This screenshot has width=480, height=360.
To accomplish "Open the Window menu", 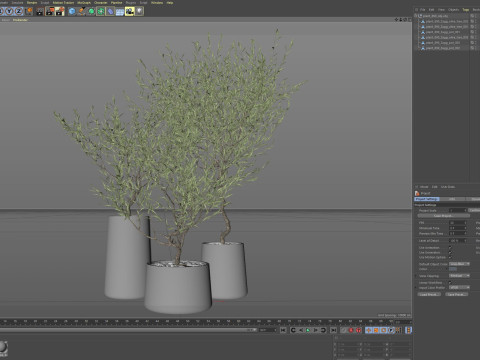I will [x=157, y=2].
